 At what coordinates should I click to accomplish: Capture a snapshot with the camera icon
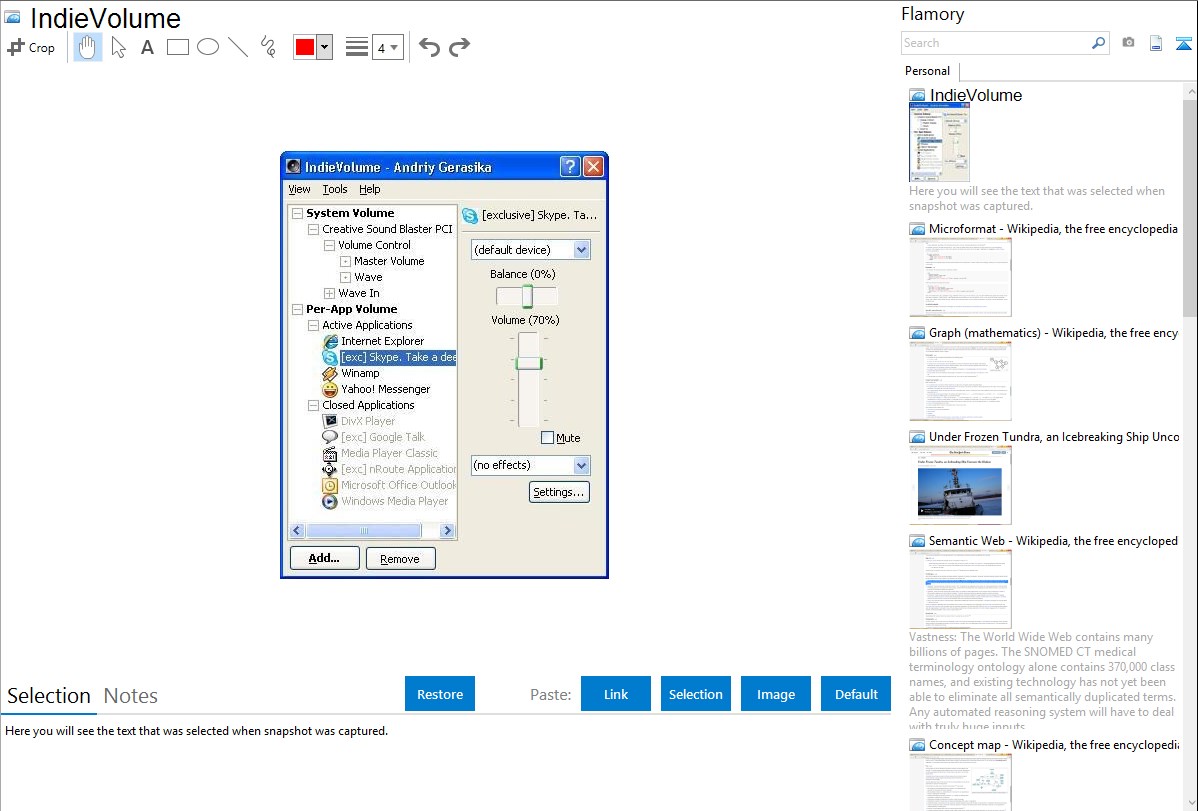point(1128,43)
